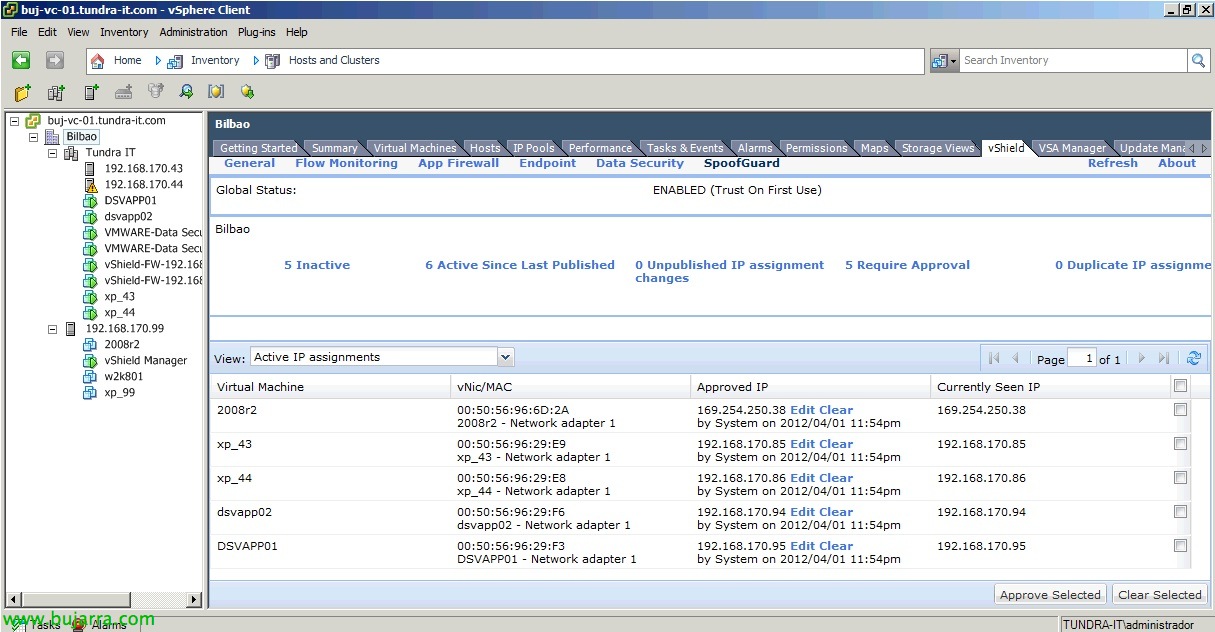Check the box for the xp_44 row
The image size is (1215, 632).
pyautogui.click(x=1181, y=478)
